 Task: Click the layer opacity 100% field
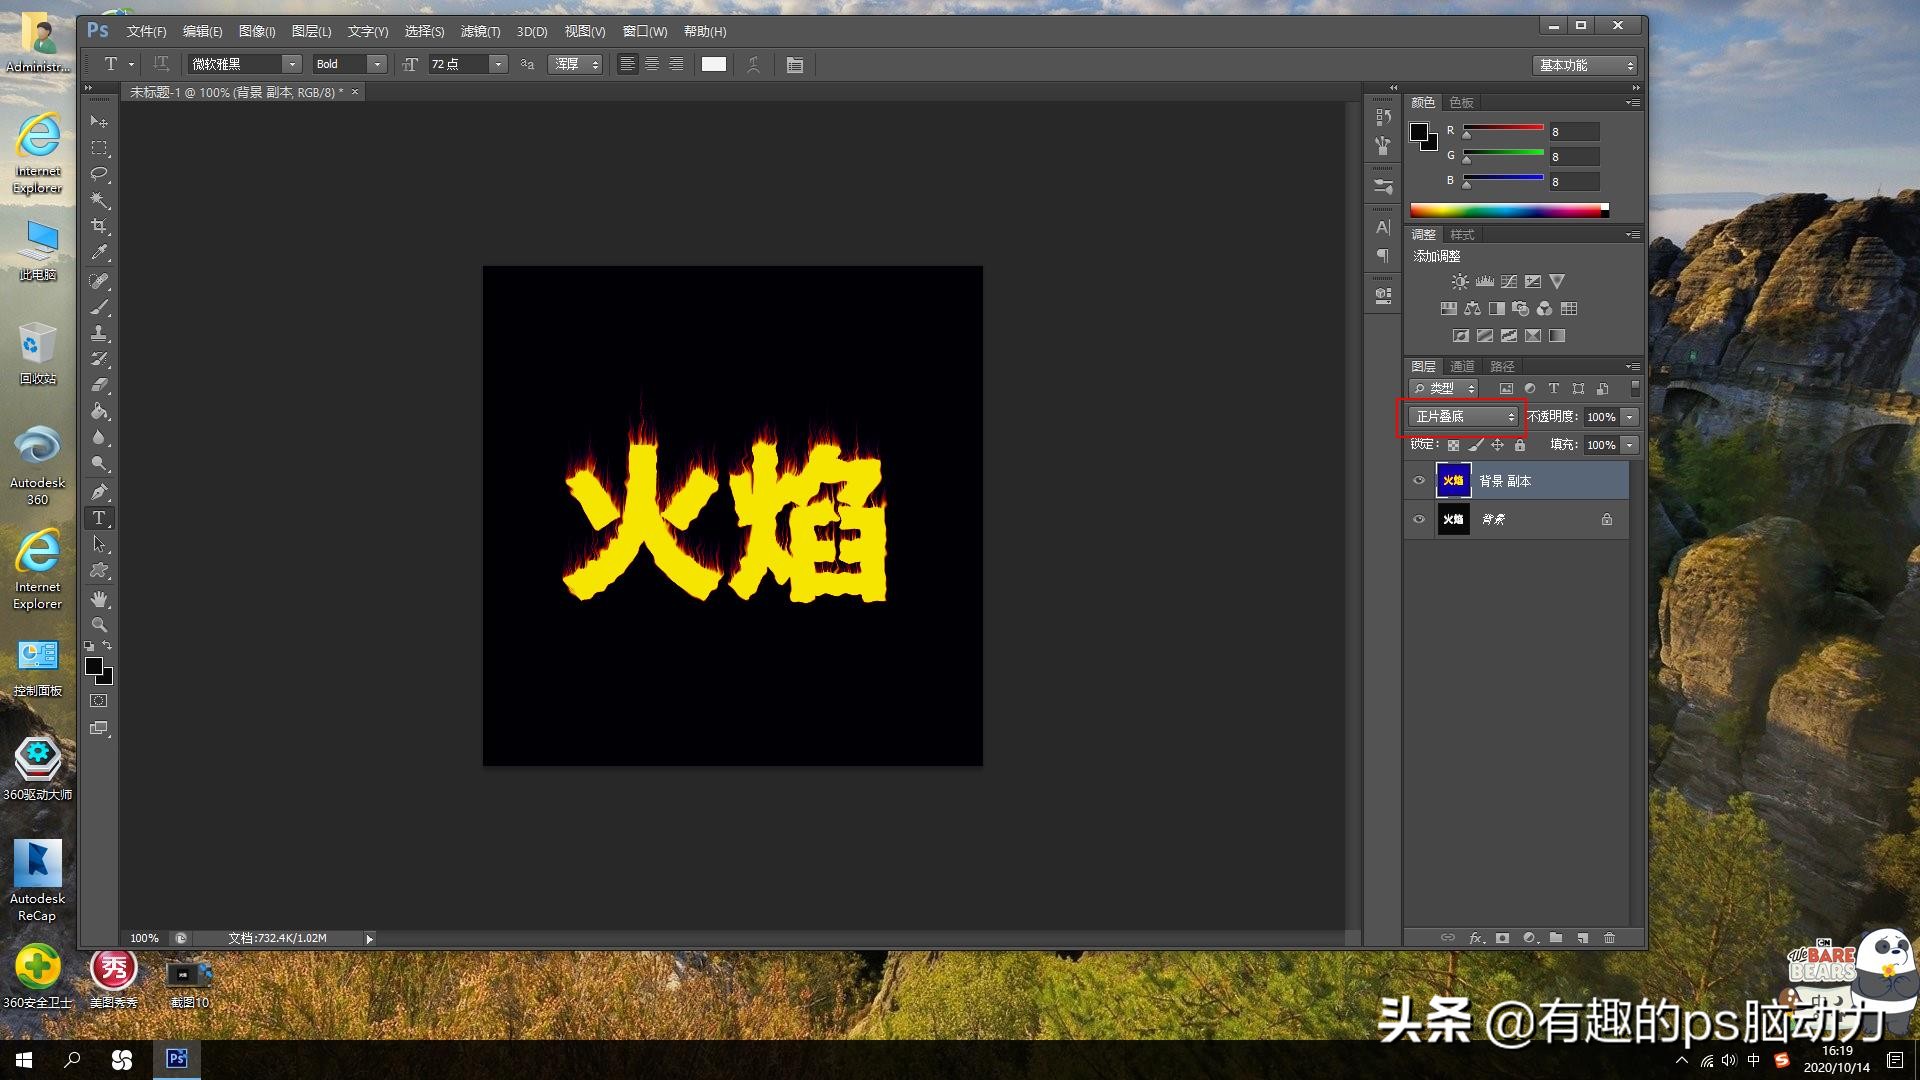[x=1600, y=417]
